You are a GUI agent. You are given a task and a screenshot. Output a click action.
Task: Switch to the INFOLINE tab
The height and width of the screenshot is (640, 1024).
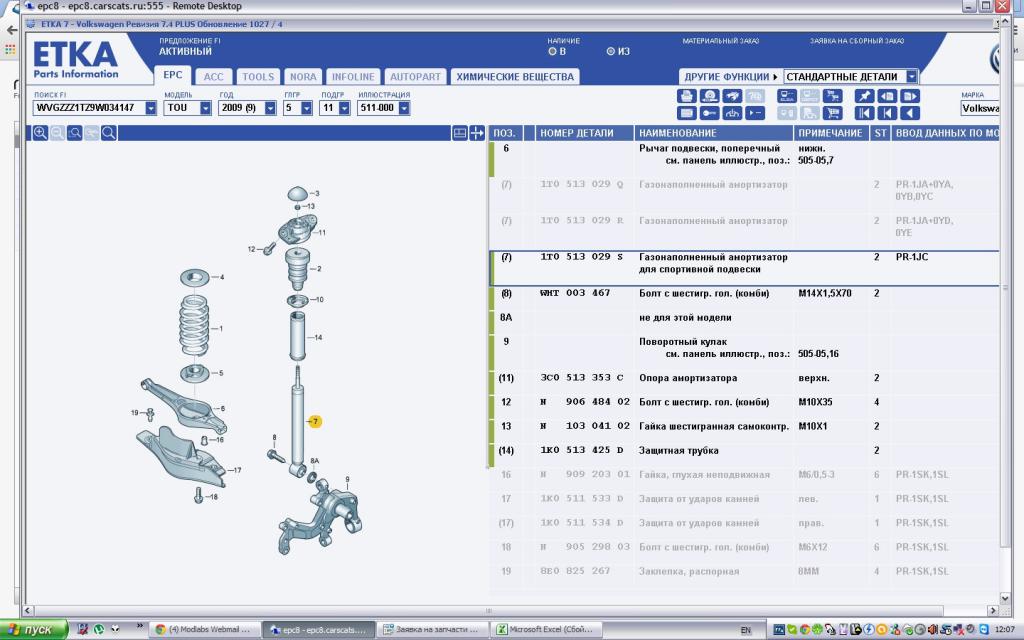click(353, 77)
